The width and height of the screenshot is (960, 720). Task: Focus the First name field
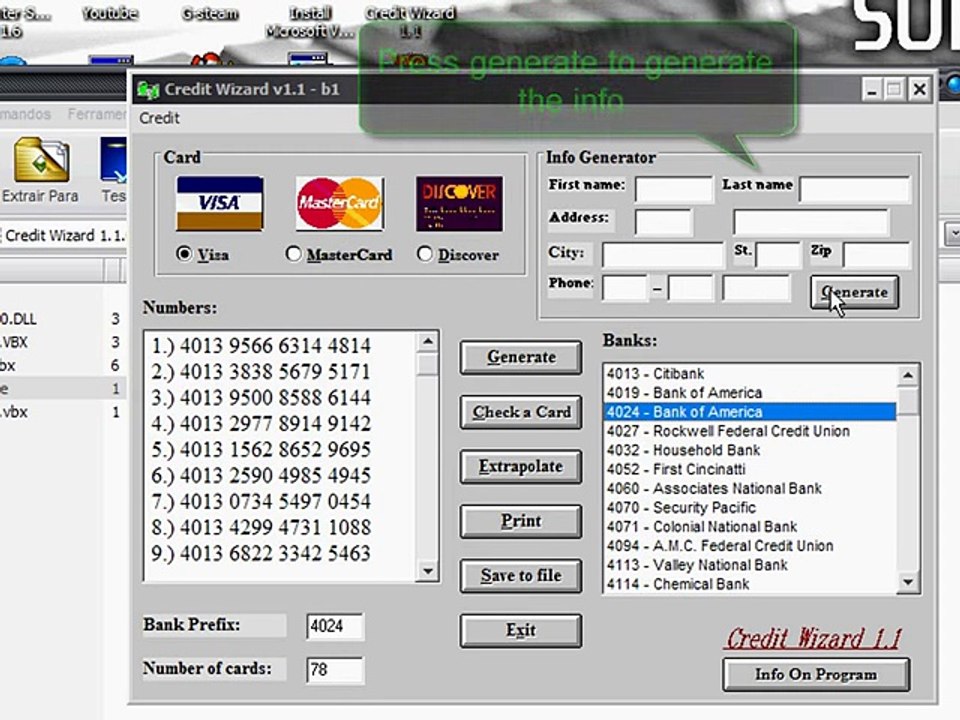(x=674, y=189)
